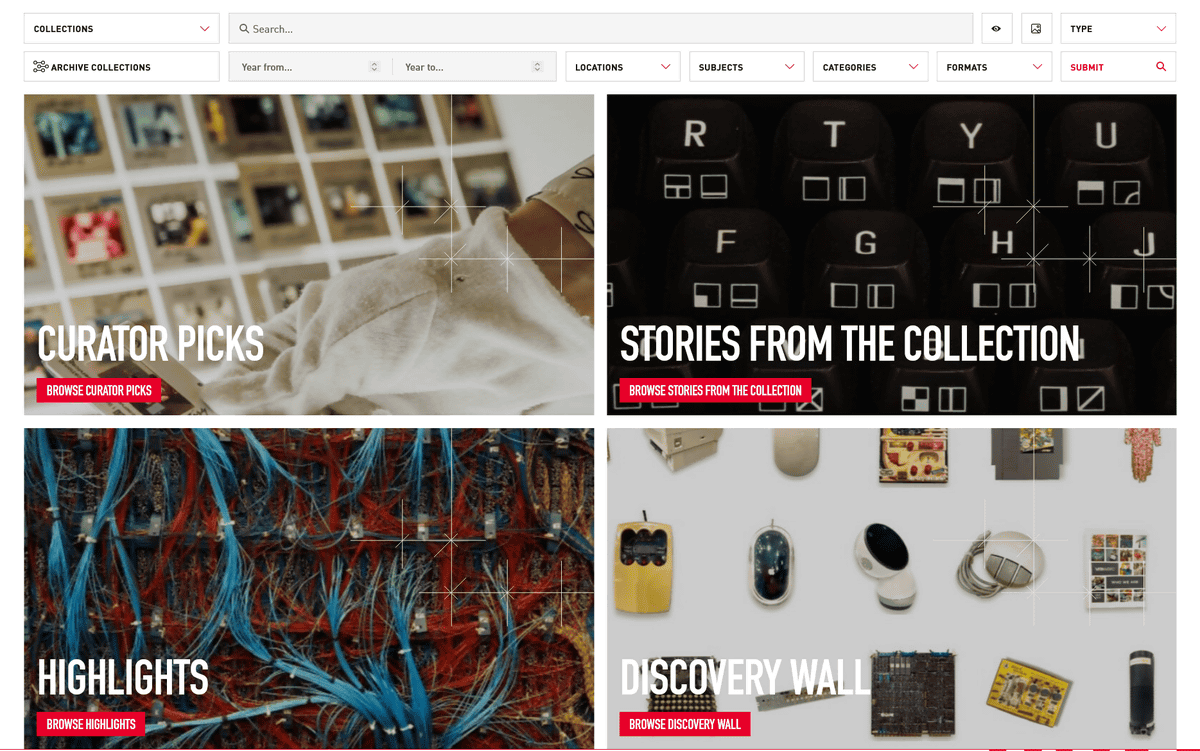Click the Year to stepper arrows
This screenshot has width=1200, height=751.
click(537, 67)
